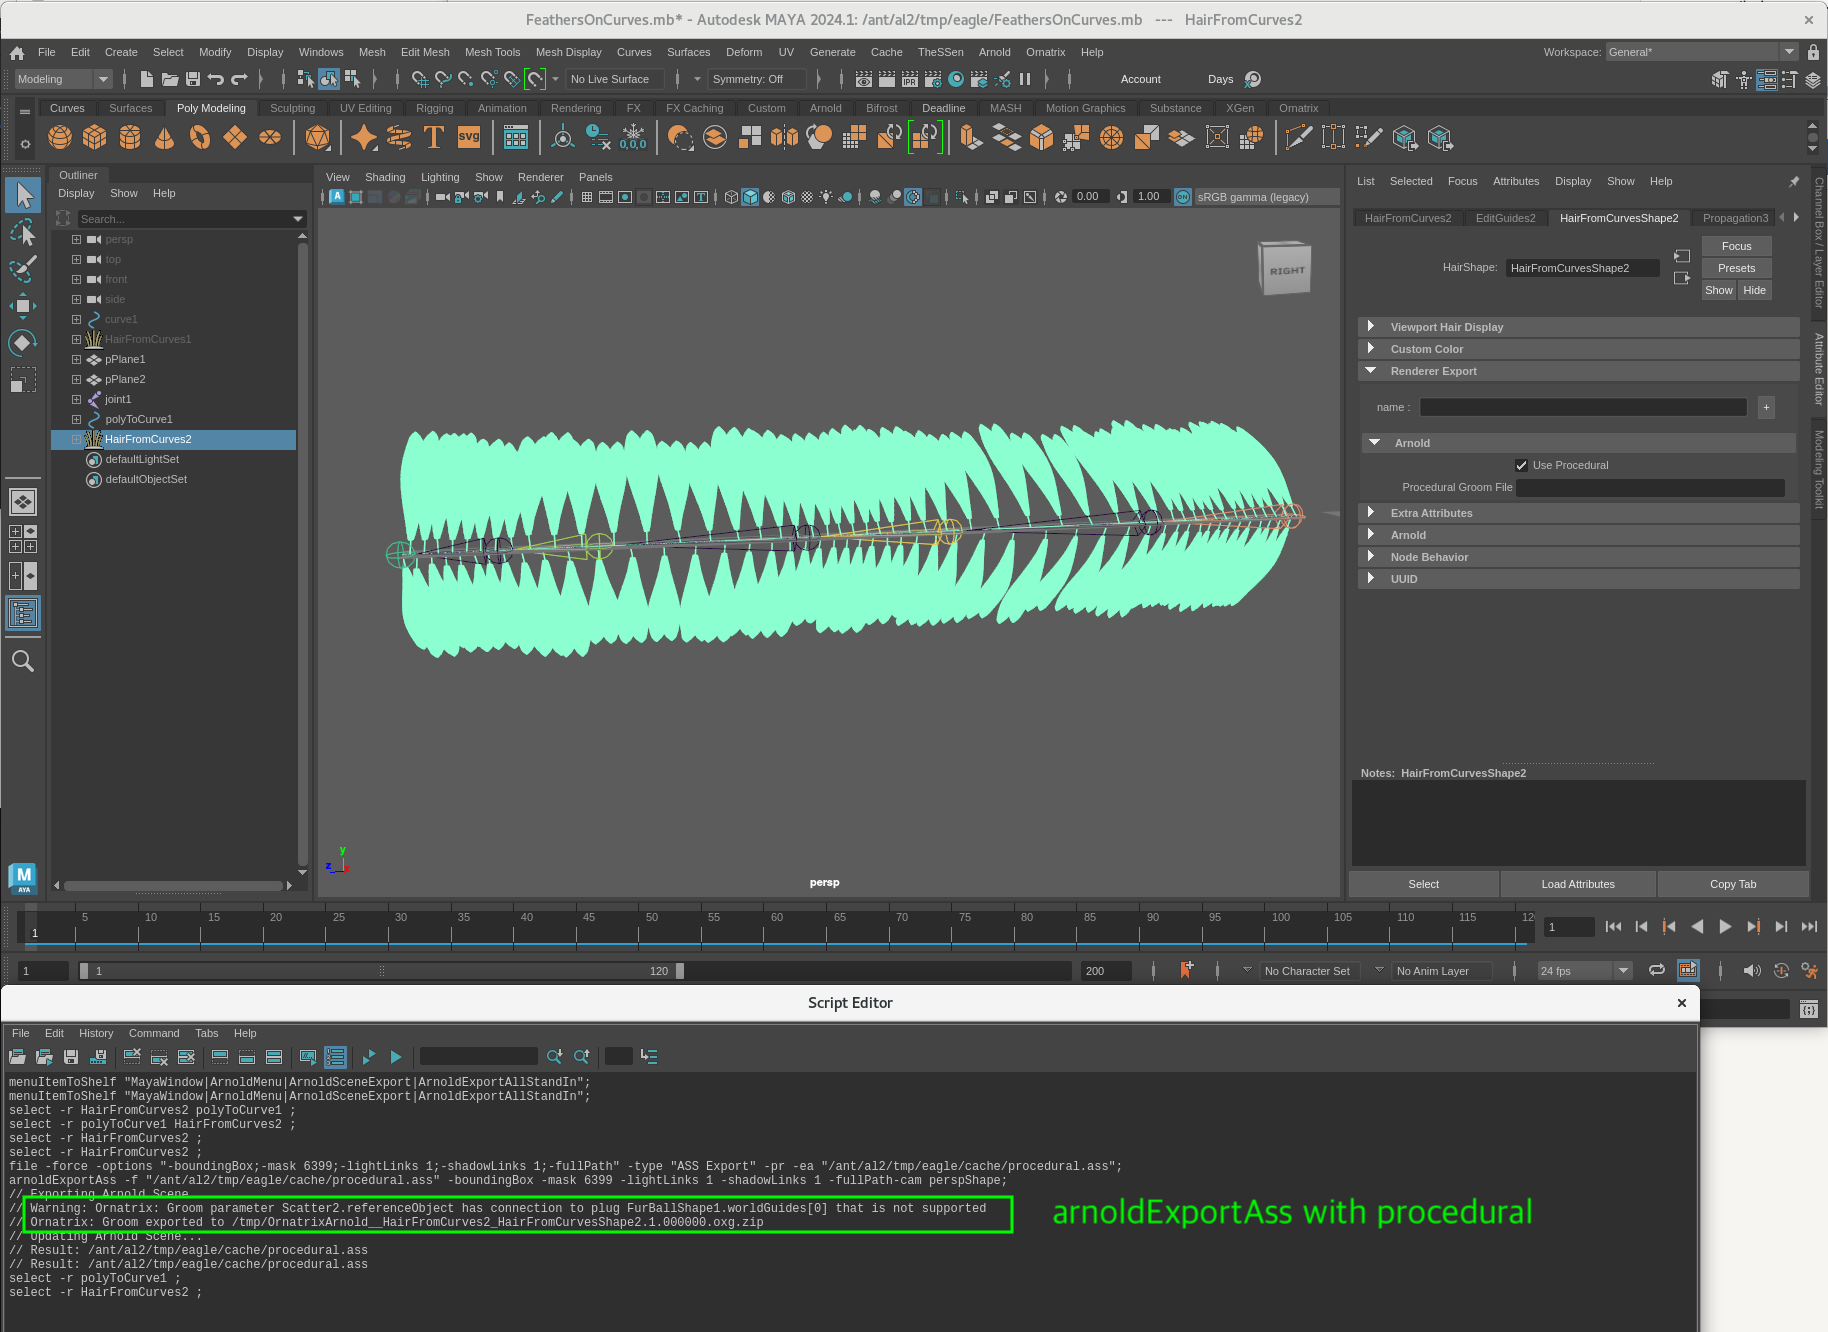Open the Ornatrix menu in menu bar
The height and width of the screenshot is (1332, 1828).
(x=1045, y=52)
